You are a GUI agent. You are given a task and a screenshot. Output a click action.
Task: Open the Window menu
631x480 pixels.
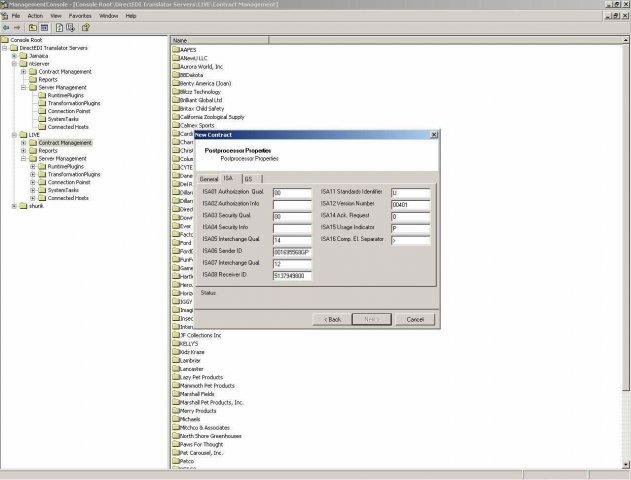[x=109, y=16]
